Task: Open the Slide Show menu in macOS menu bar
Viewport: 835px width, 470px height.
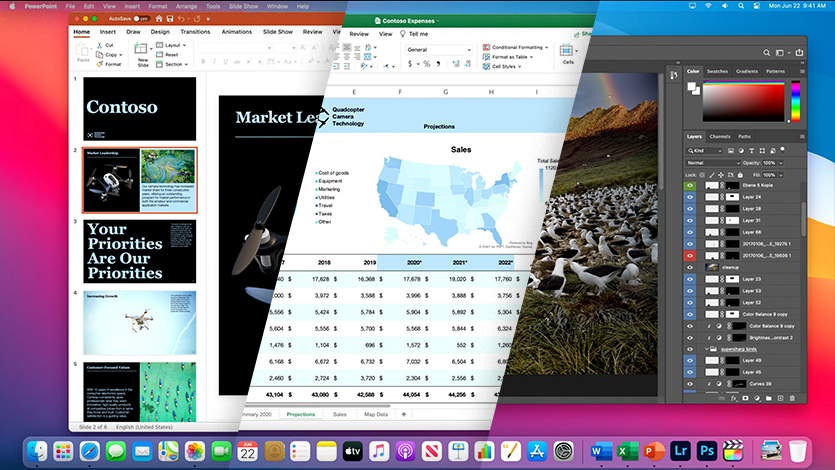Action: (x=243, y=6)
